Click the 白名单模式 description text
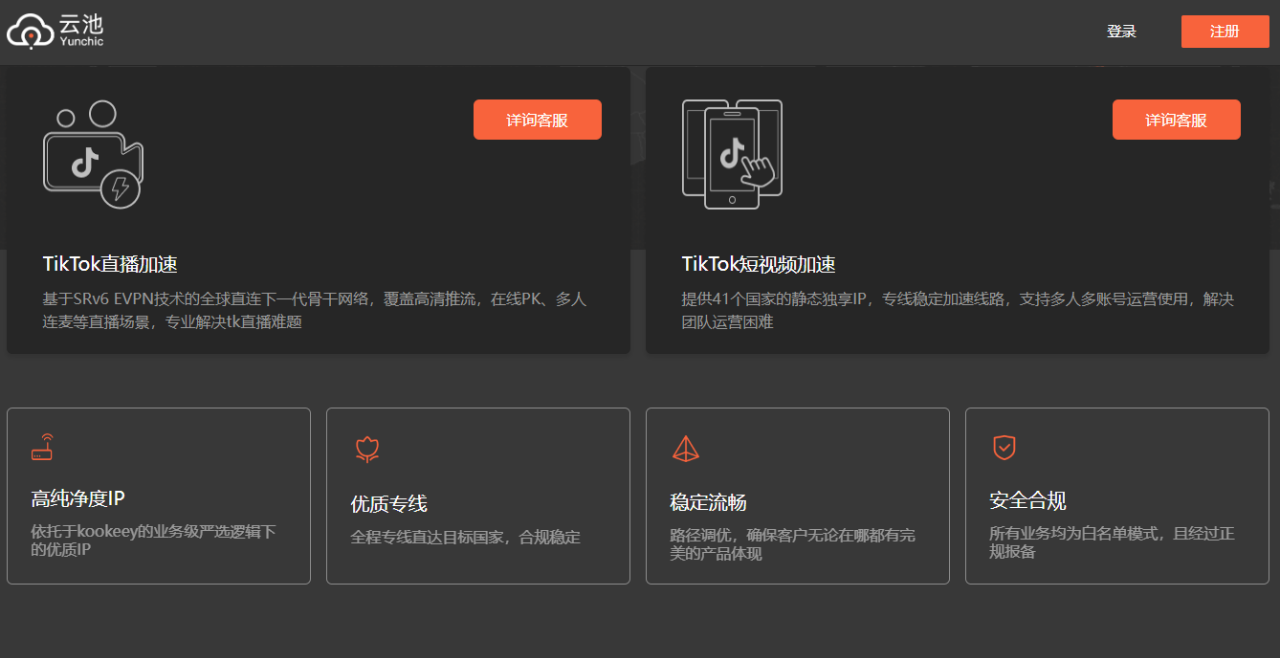 [1111, 542]
